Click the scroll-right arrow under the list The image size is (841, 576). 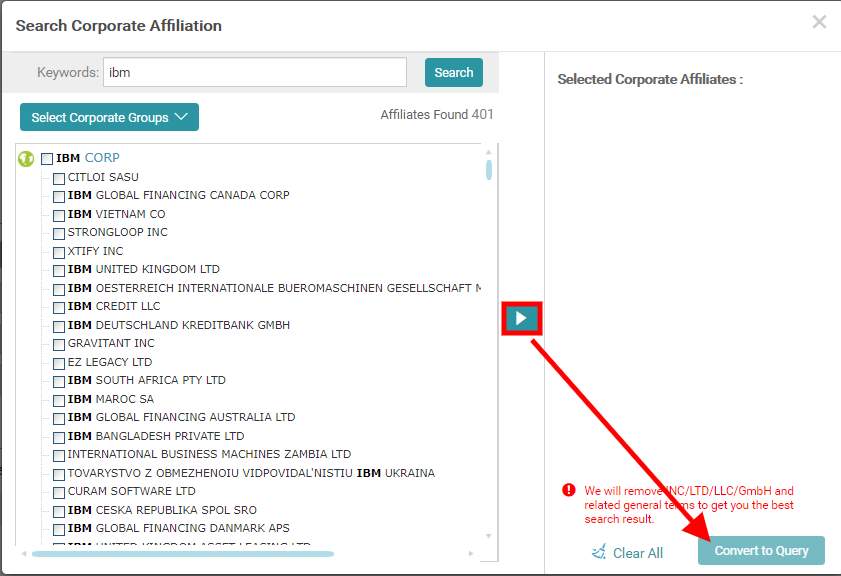coord(471,553)
